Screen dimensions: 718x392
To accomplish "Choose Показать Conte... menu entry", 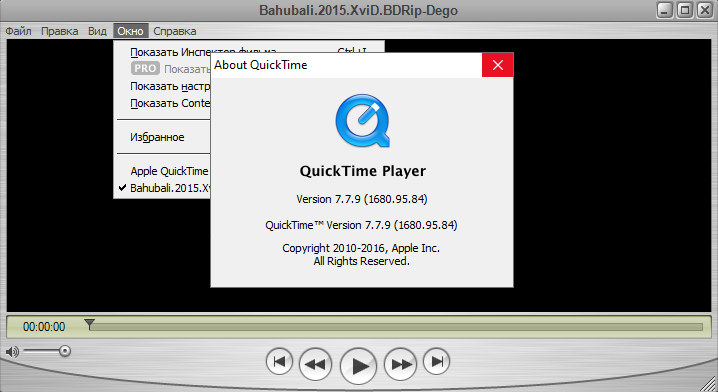I will click(x=163, y=103).
